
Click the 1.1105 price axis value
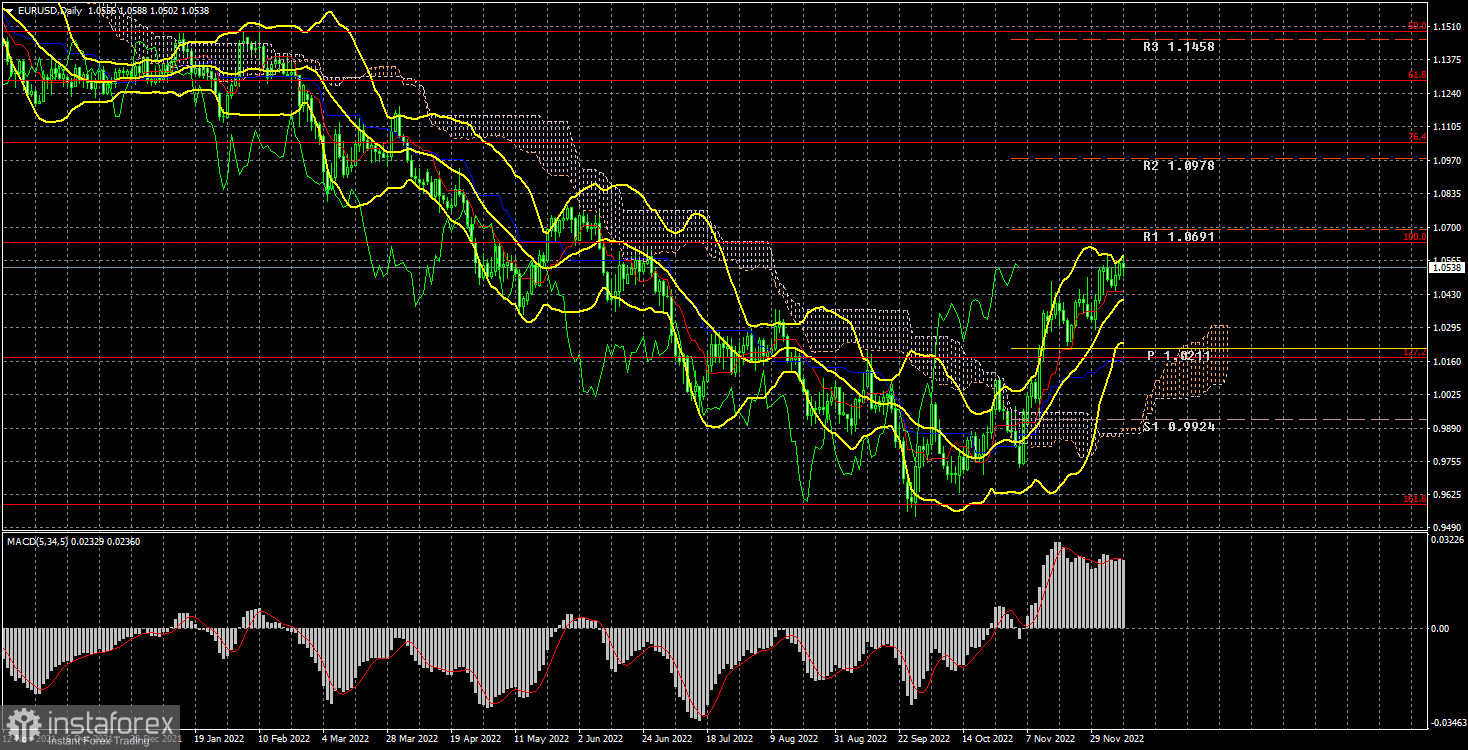(x=1447, y=128)
